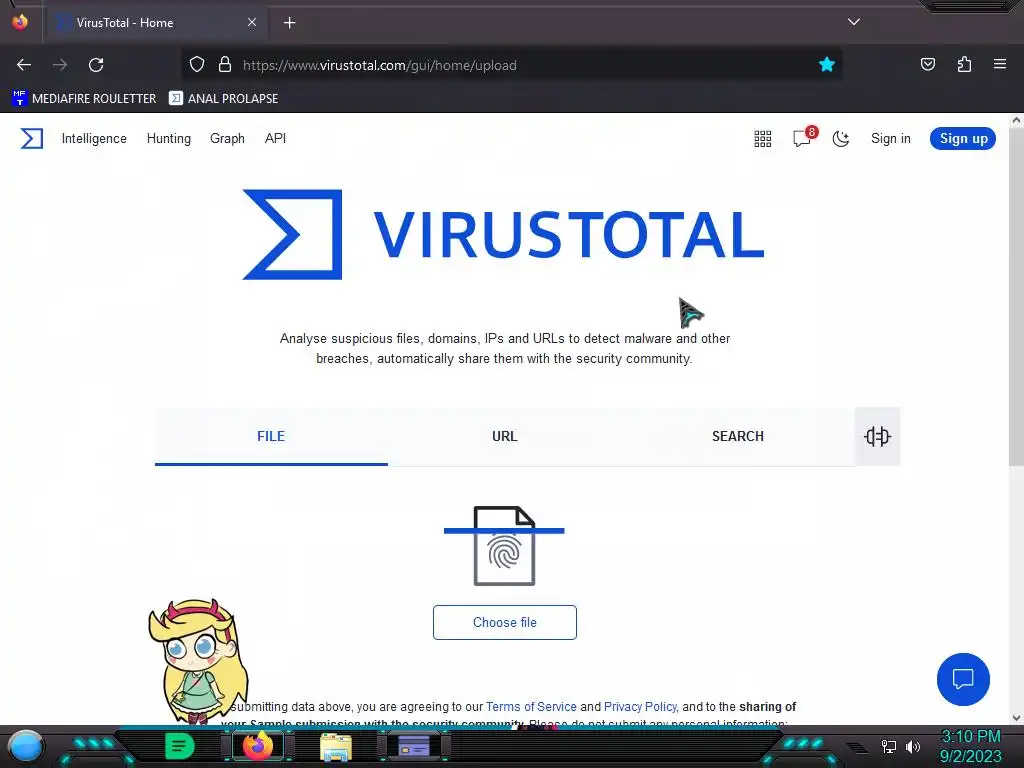The image size is (1024, 768).
Task: Select Firefox in the taskbar
Action: point(258,746)
